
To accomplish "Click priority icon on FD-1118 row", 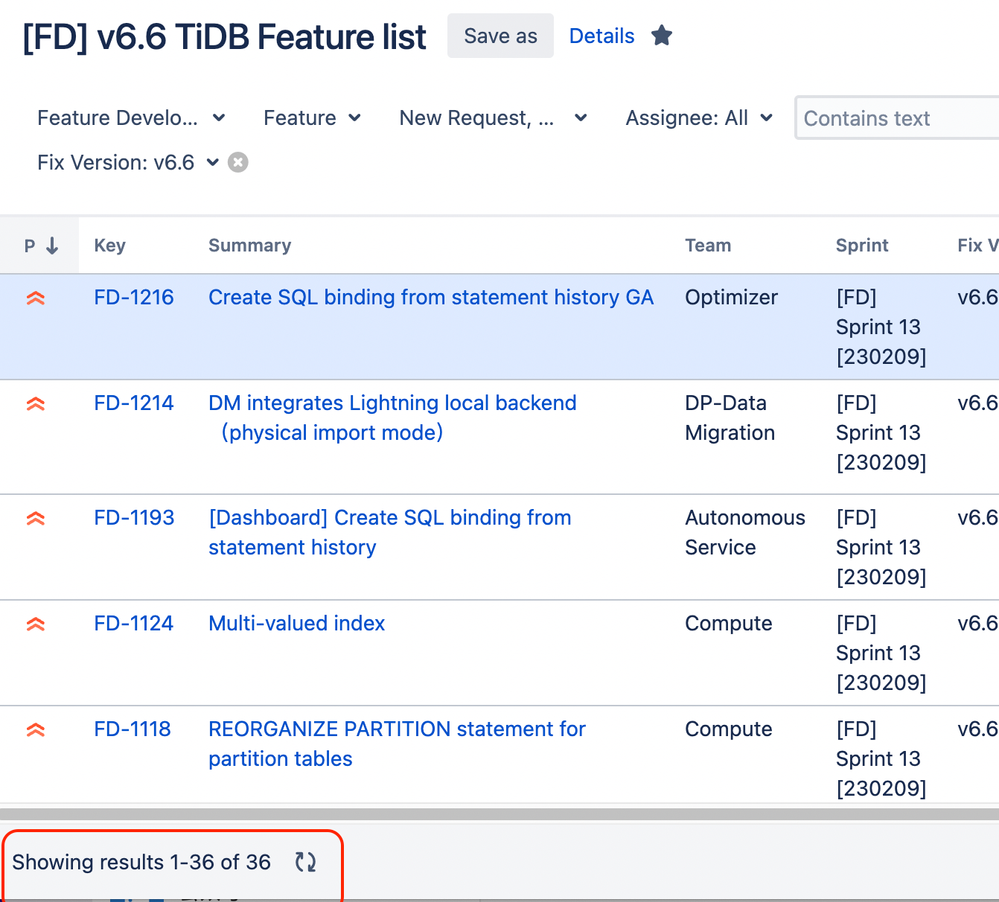I will click(x=36, y=729).
